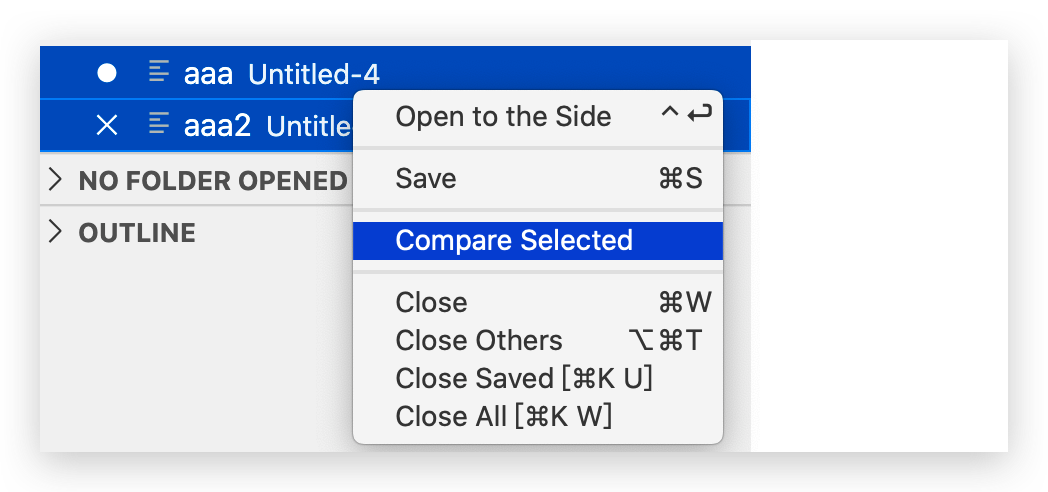Click the Untitled-4 description text
The image size is (1048, 492).
coord(314,73)
